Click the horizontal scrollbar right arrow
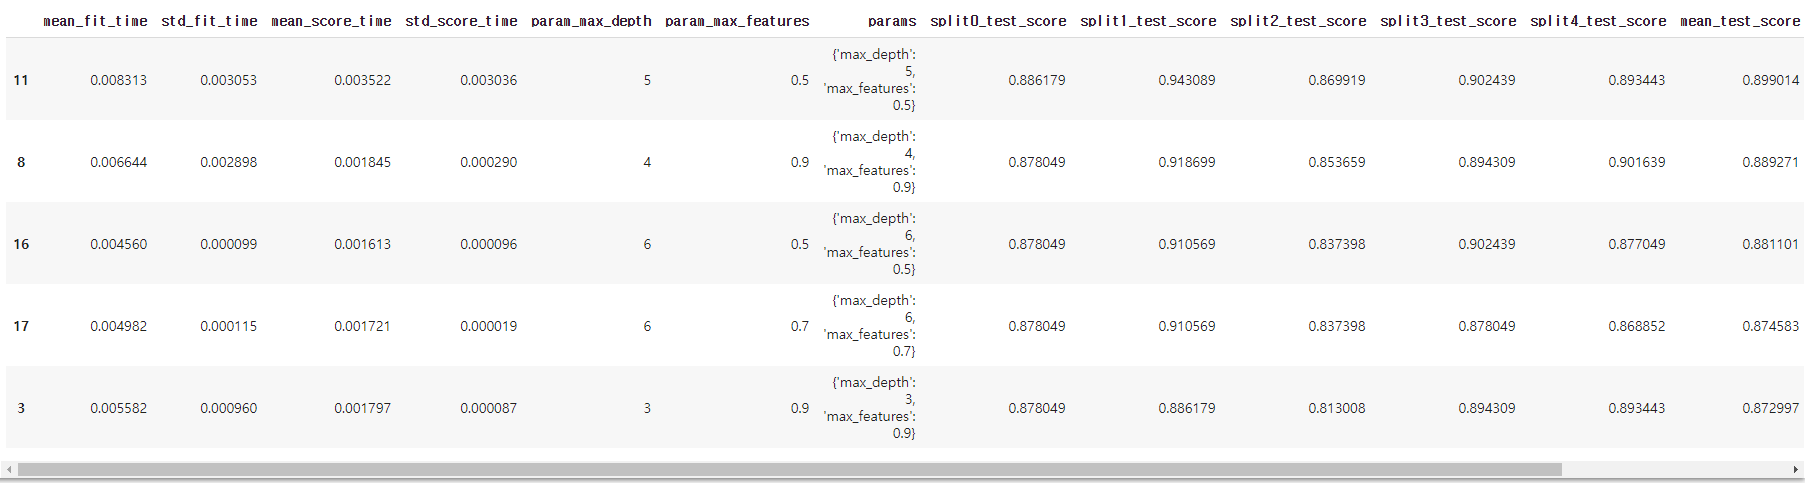1805x483 pixels. click(1795, 469)
